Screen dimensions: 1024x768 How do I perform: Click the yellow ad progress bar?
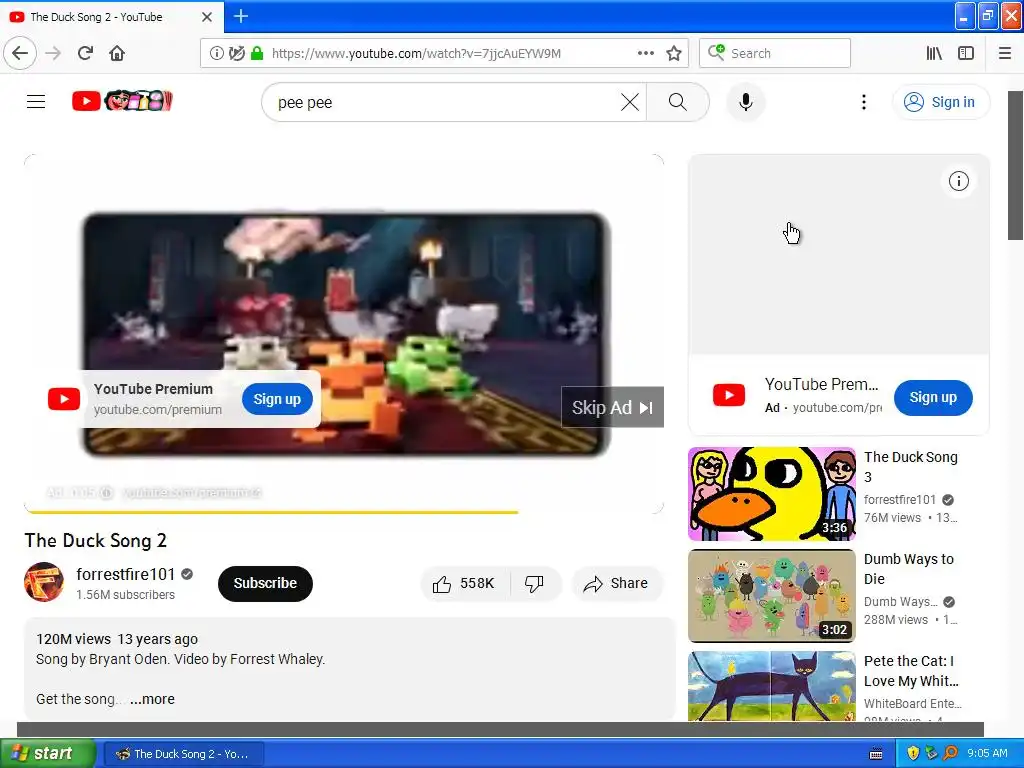pyautogui.click(x=271, y=512)
